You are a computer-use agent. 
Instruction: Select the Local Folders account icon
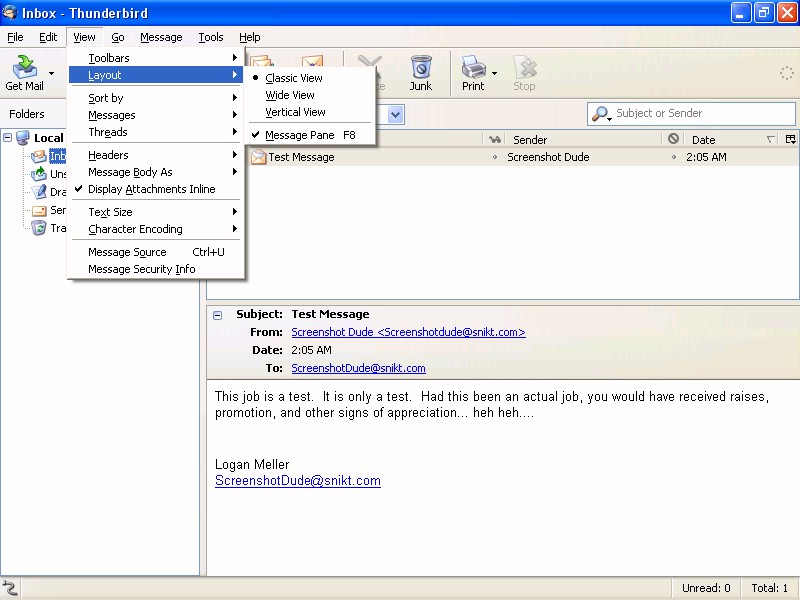click(22, 137)
